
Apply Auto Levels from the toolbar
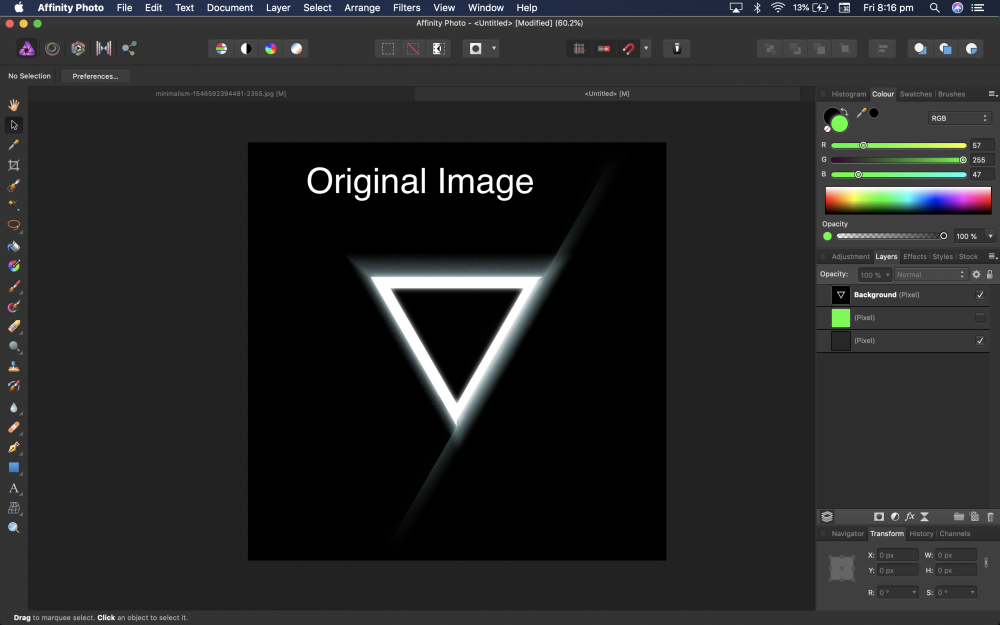point(220,47)
